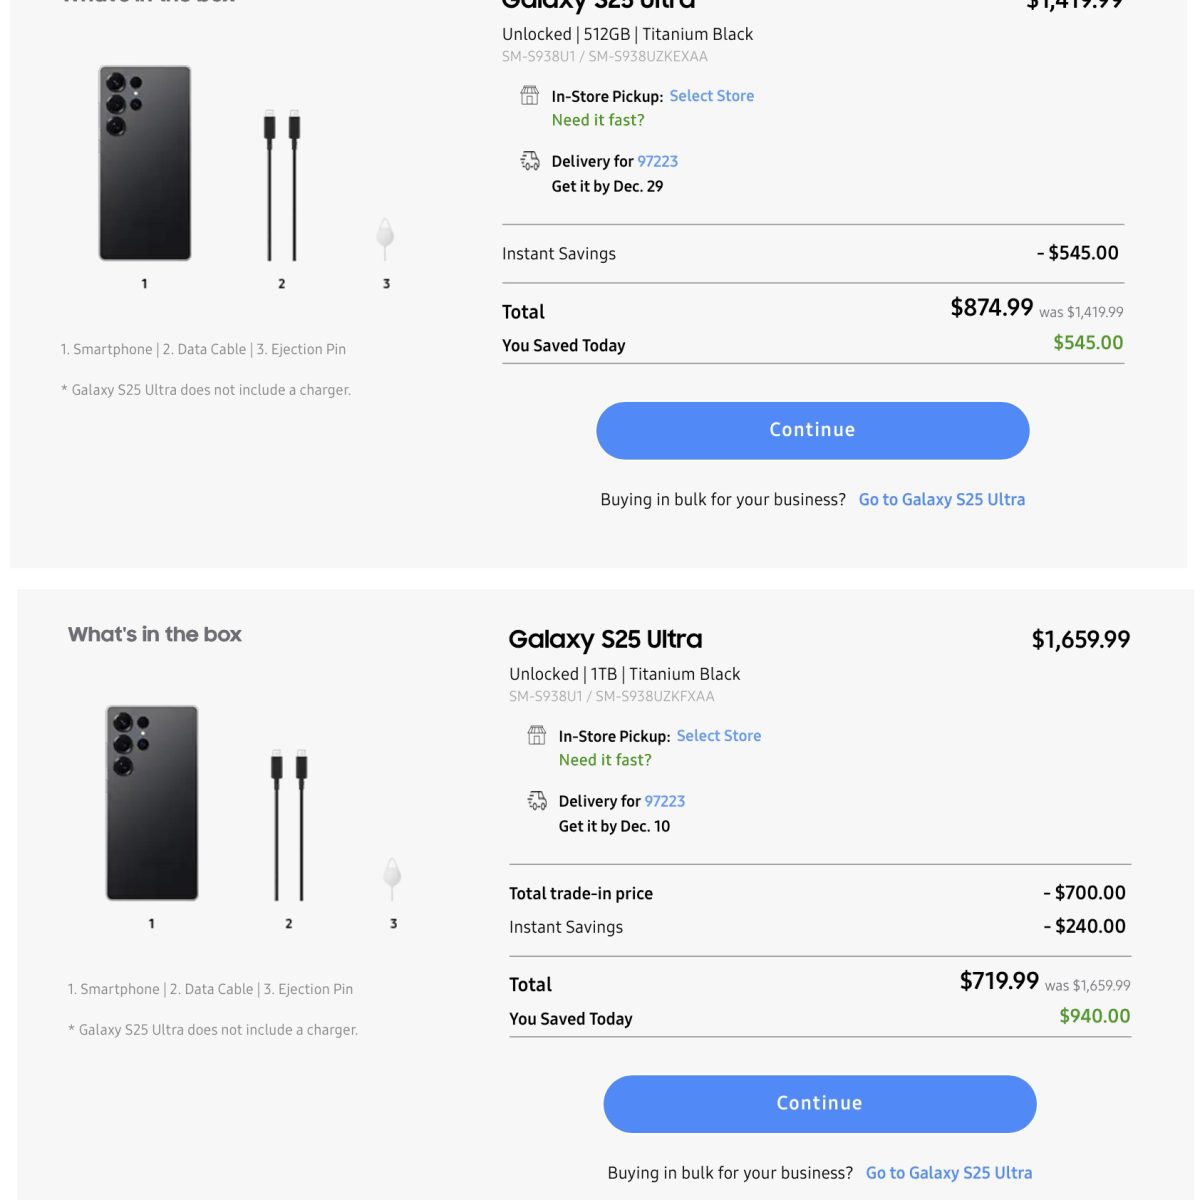Viewport: 1200px width, 1200px height.
Task: Click the store pickup icon for 1TB model
Action: point(536,736)
